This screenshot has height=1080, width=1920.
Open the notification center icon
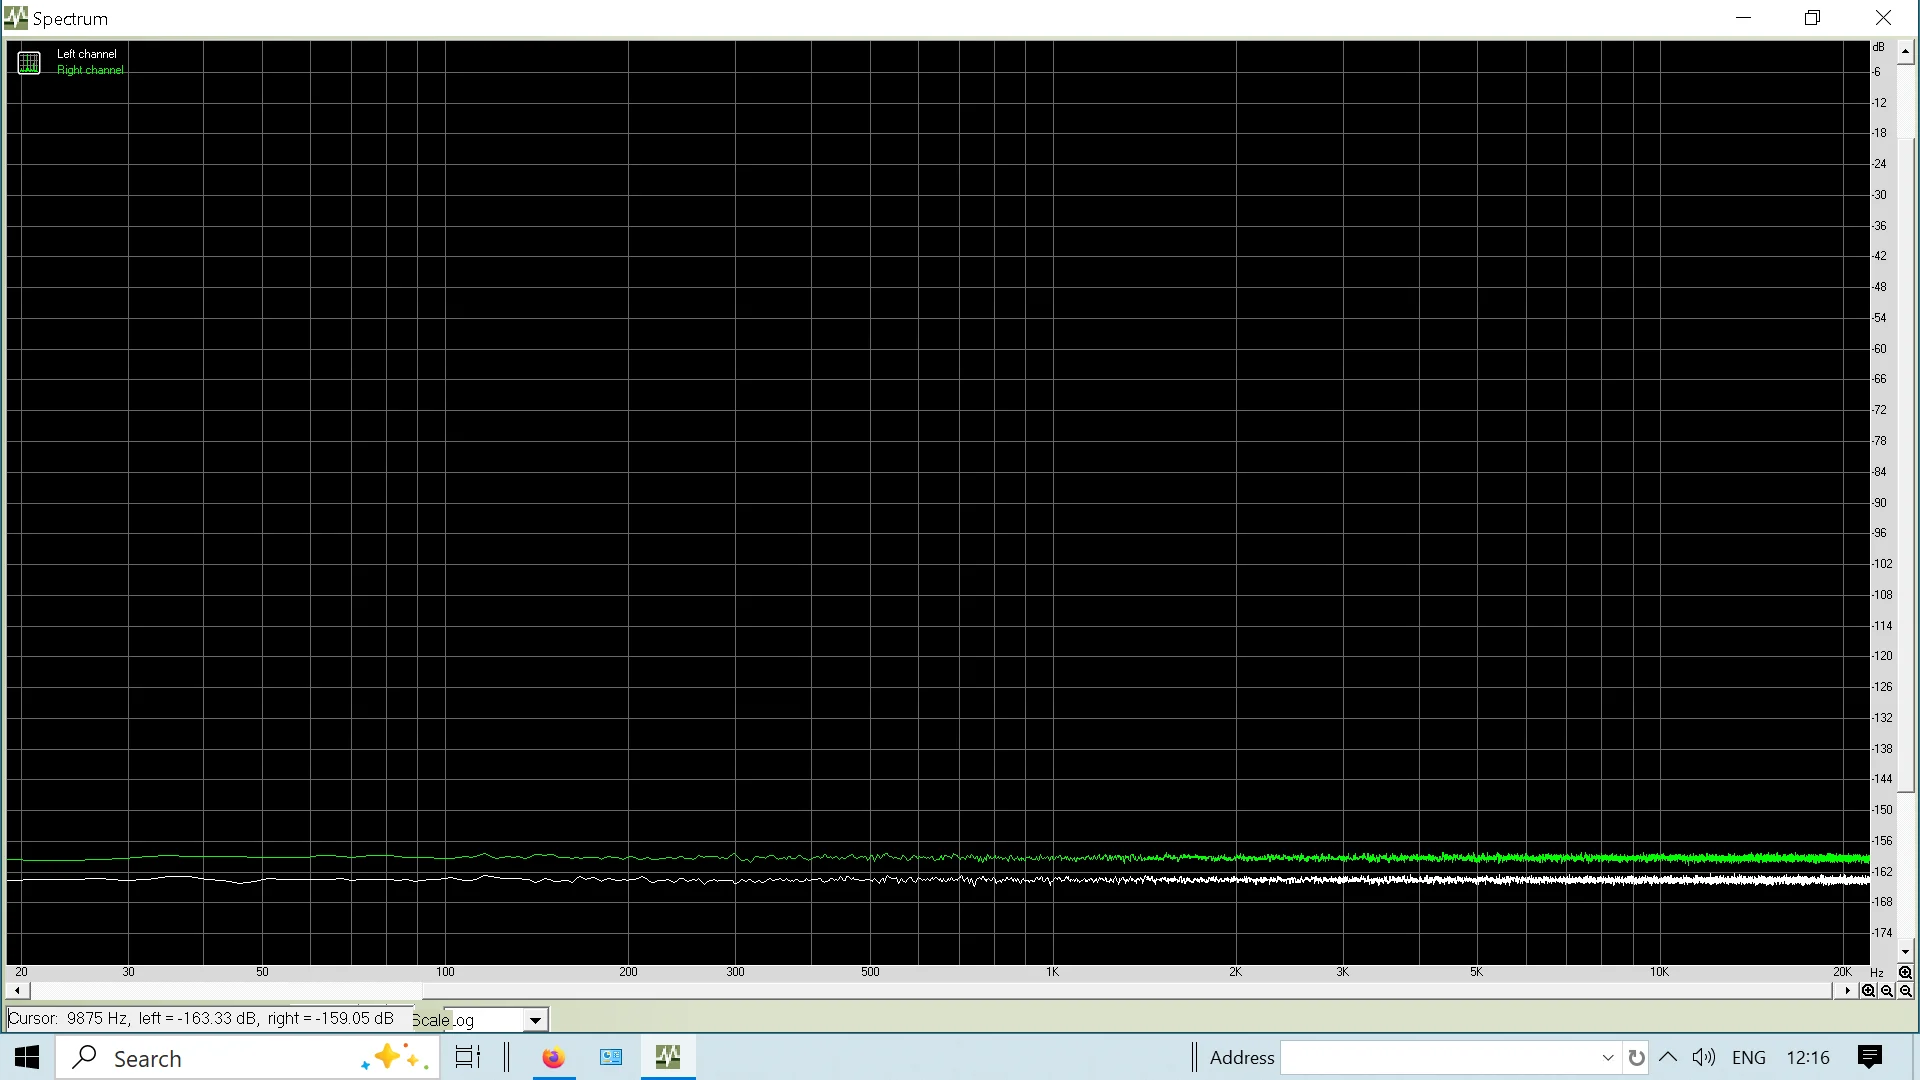click(x=1869, y=1057)
